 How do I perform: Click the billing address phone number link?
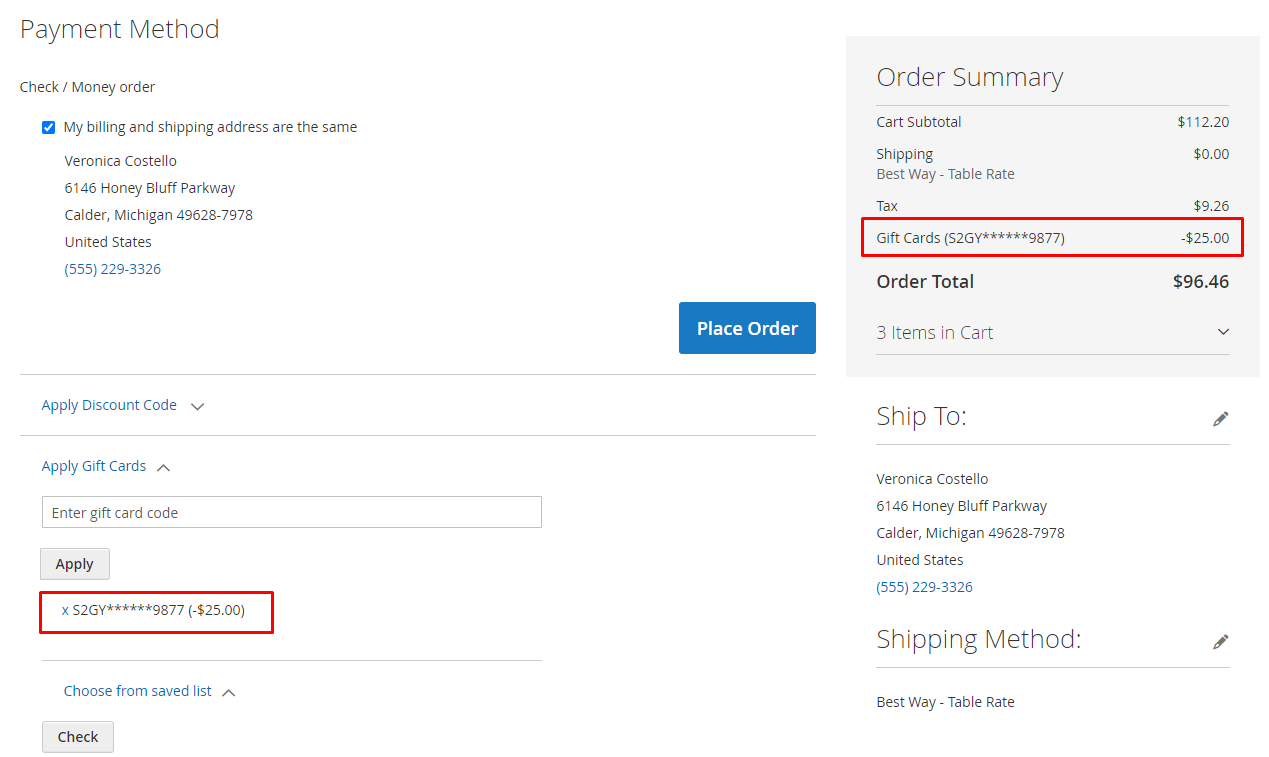point(113,269)
